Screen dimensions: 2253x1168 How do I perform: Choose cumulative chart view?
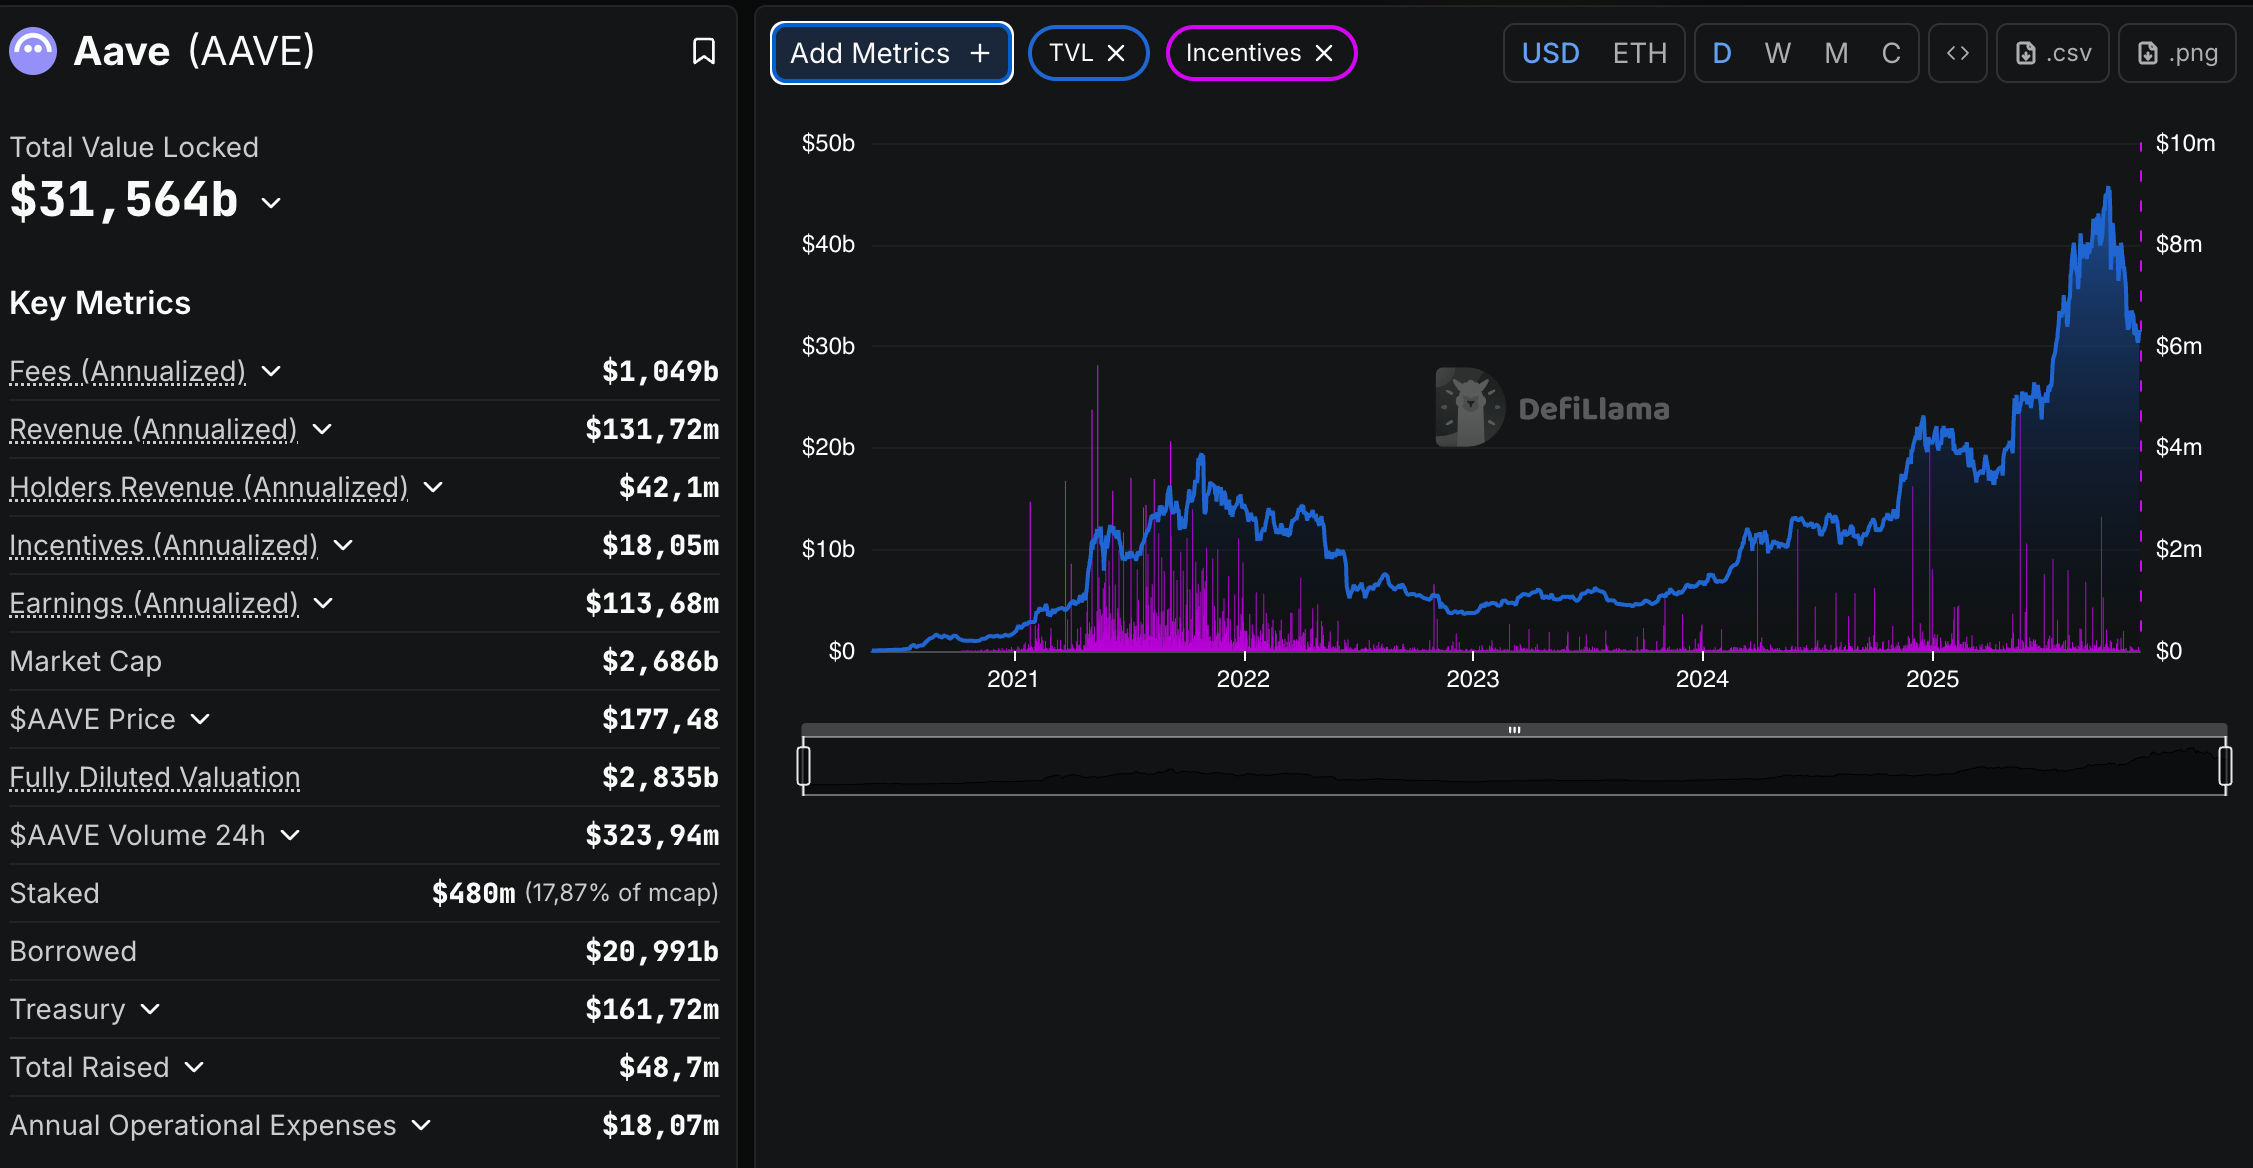pyautogui.click(x=1890, y=53)
